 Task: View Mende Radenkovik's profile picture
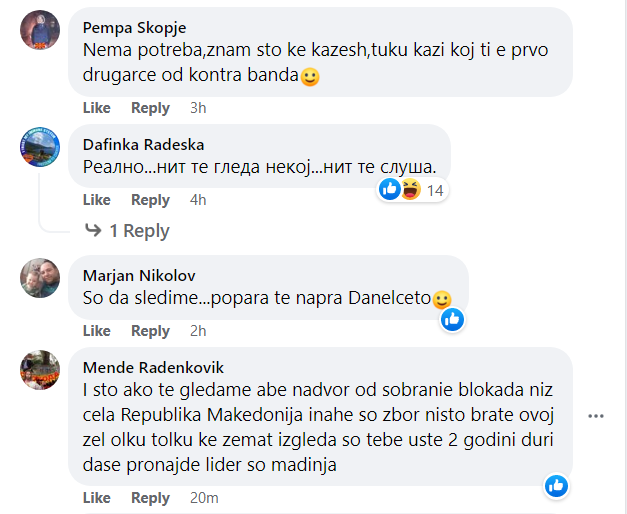pos(40,369)
